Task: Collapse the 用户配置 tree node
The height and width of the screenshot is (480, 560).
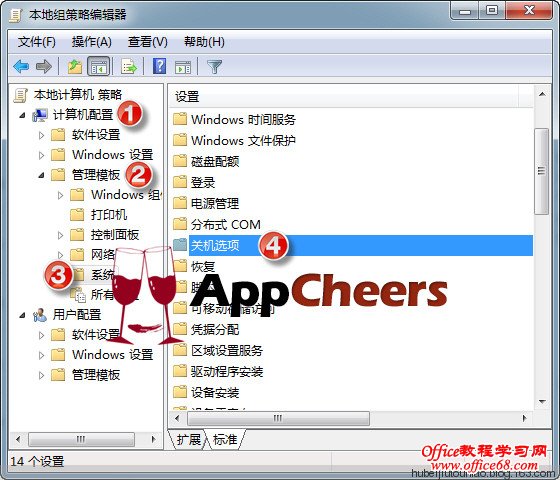Action: click(x=22, y=315)
